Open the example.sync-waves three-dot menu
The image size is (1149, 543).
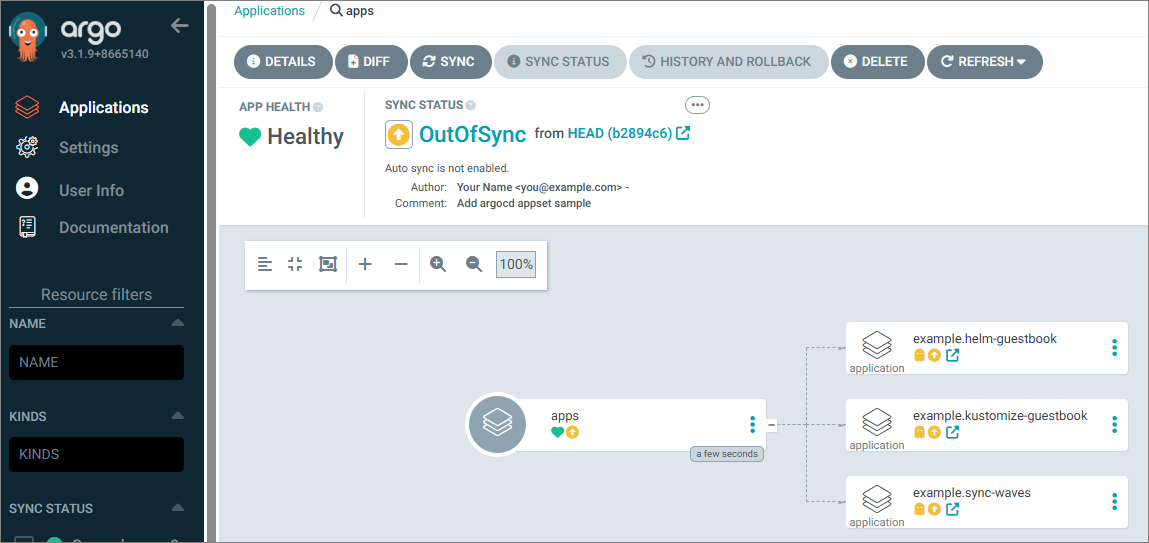click(1115, 502)
